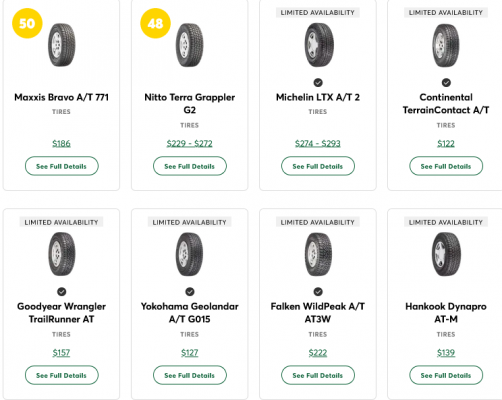This screenshot has width=502, height=400.
Task: Open the Nitto Terra Grappler G2 tire image
Action: [x=190, y=45]
